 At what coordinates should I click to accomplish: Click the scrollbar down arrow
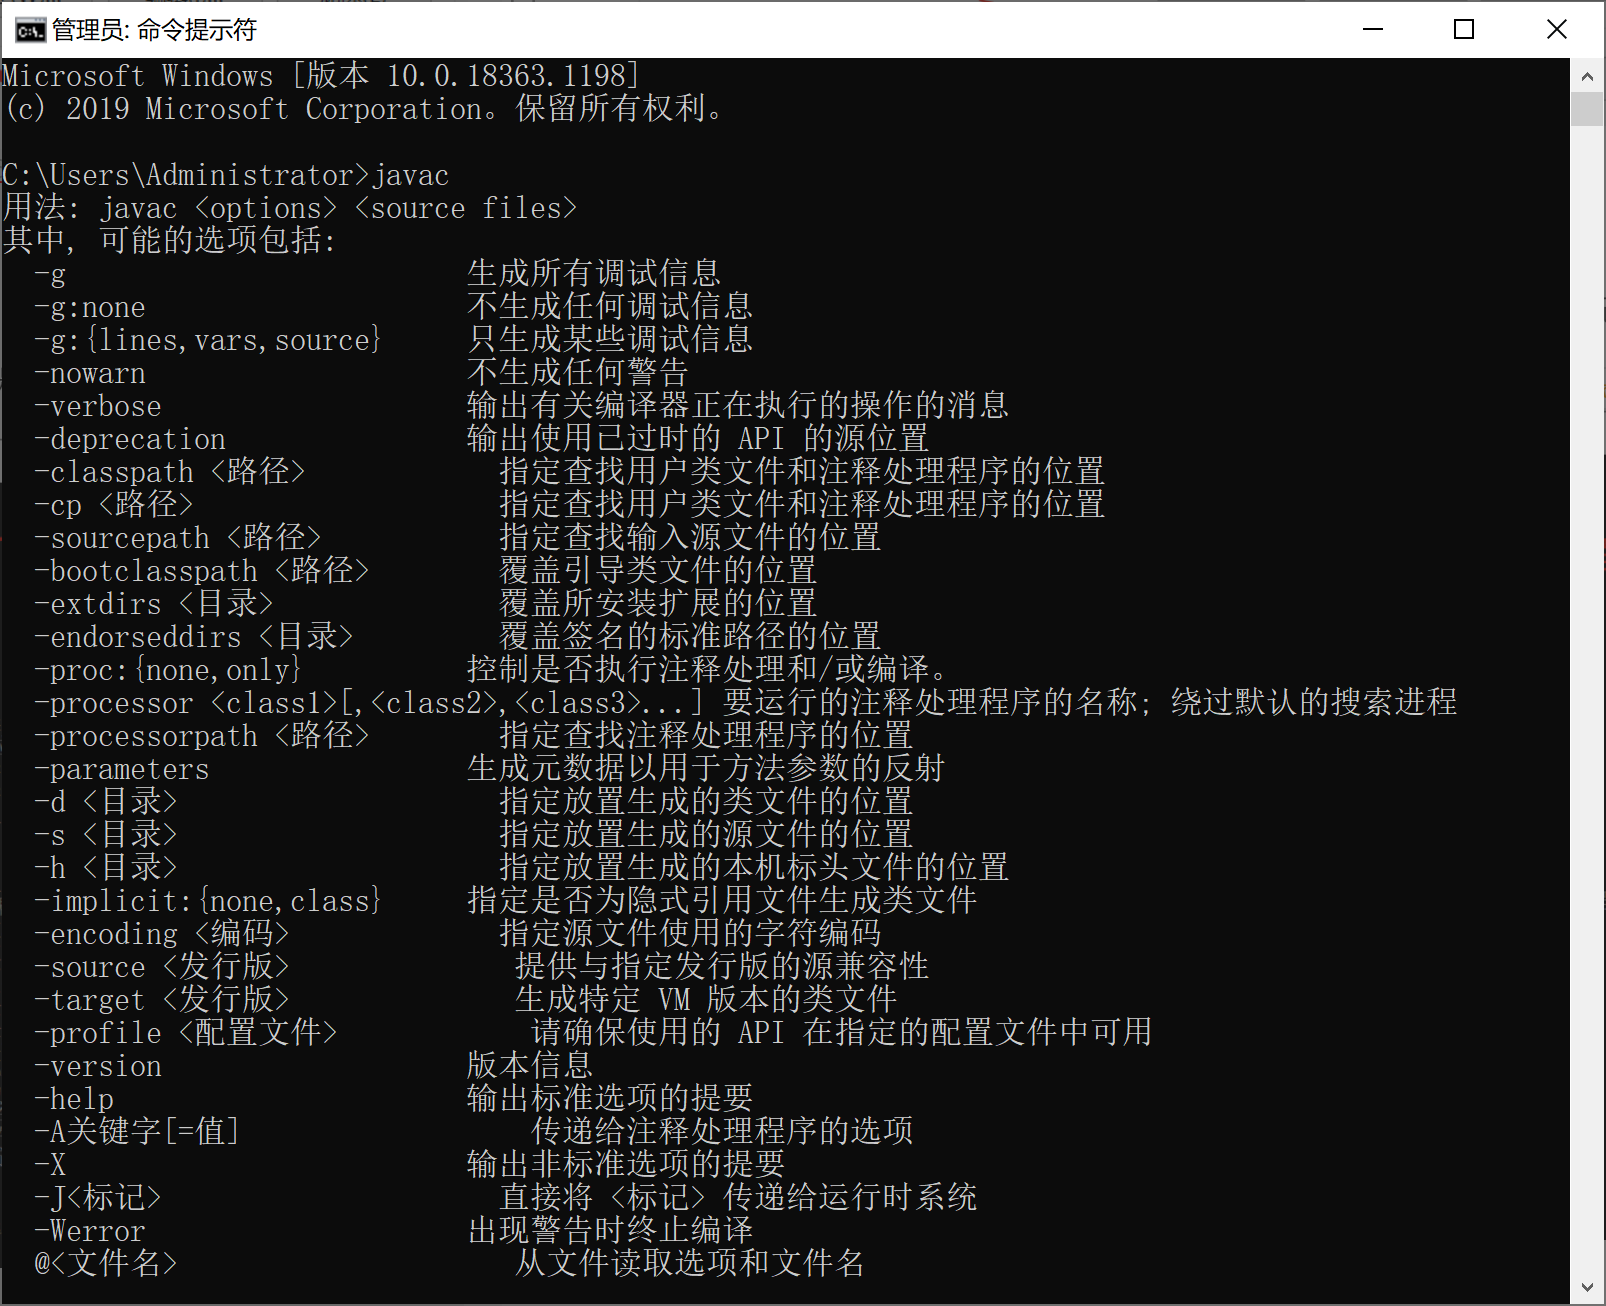coord(1587,1288)
